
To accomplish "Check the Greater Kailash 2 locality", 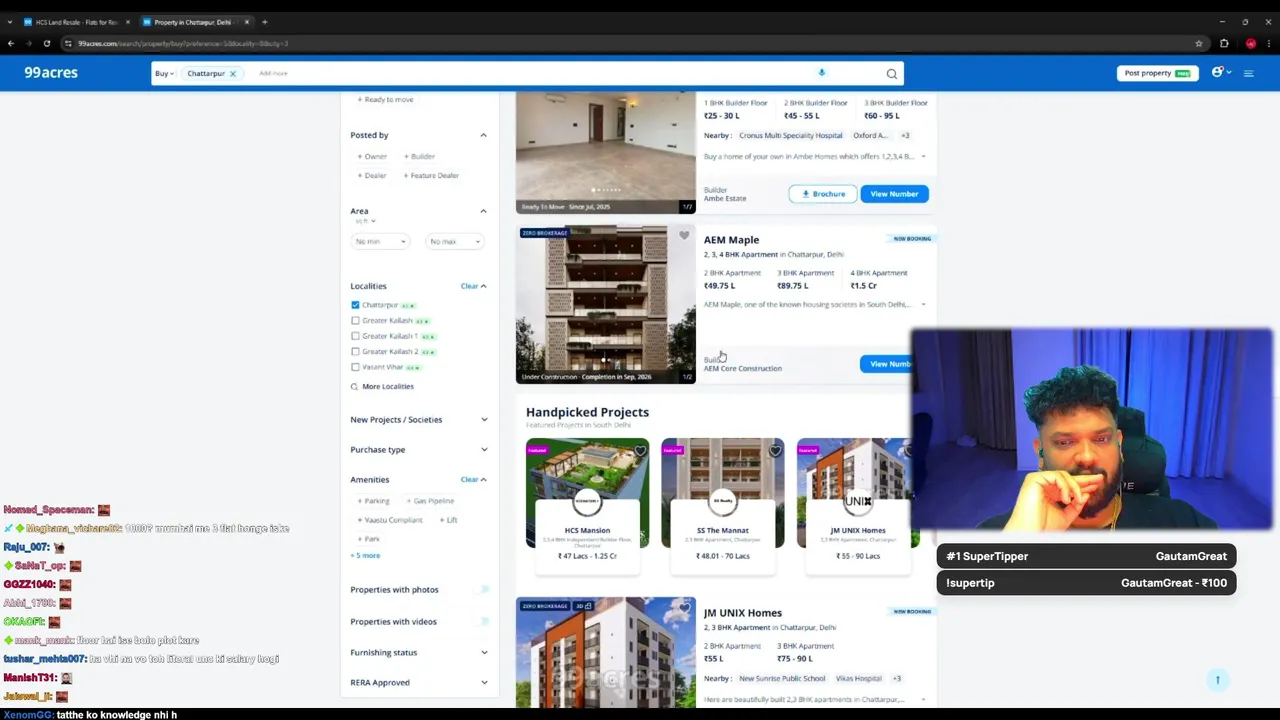I will pyautogui.click(x=355, y=352).
